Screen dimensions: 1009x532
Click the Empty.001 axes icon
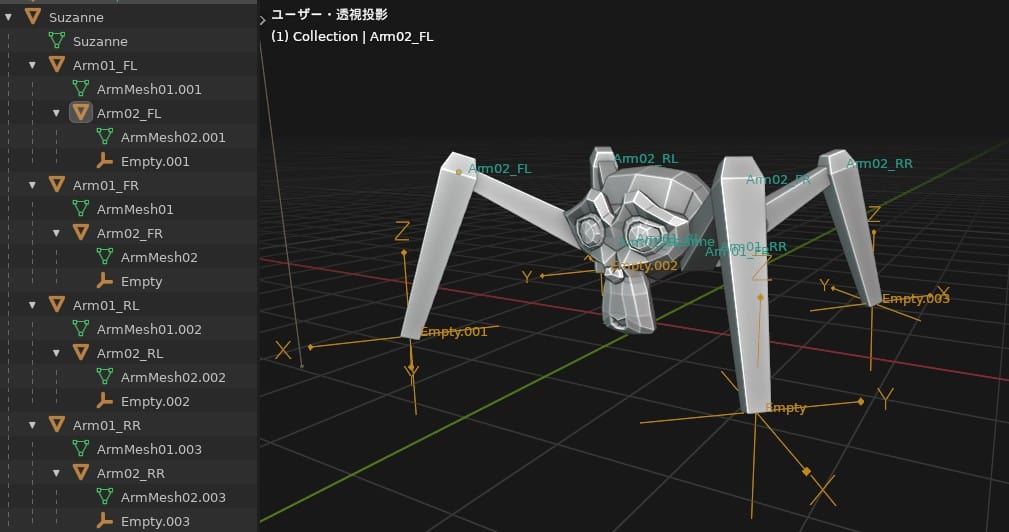[104, 161]
